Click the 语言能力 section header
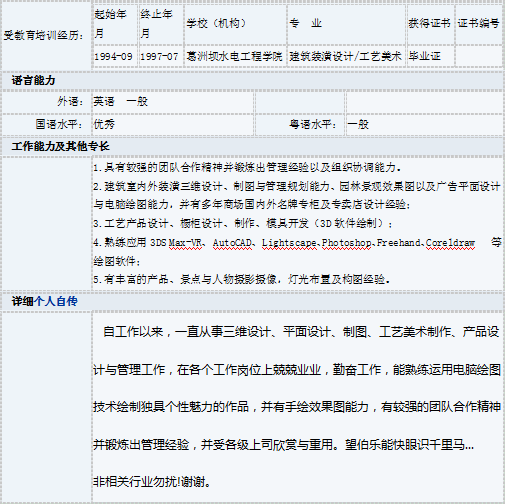505x504 pixels. point(33,80)
